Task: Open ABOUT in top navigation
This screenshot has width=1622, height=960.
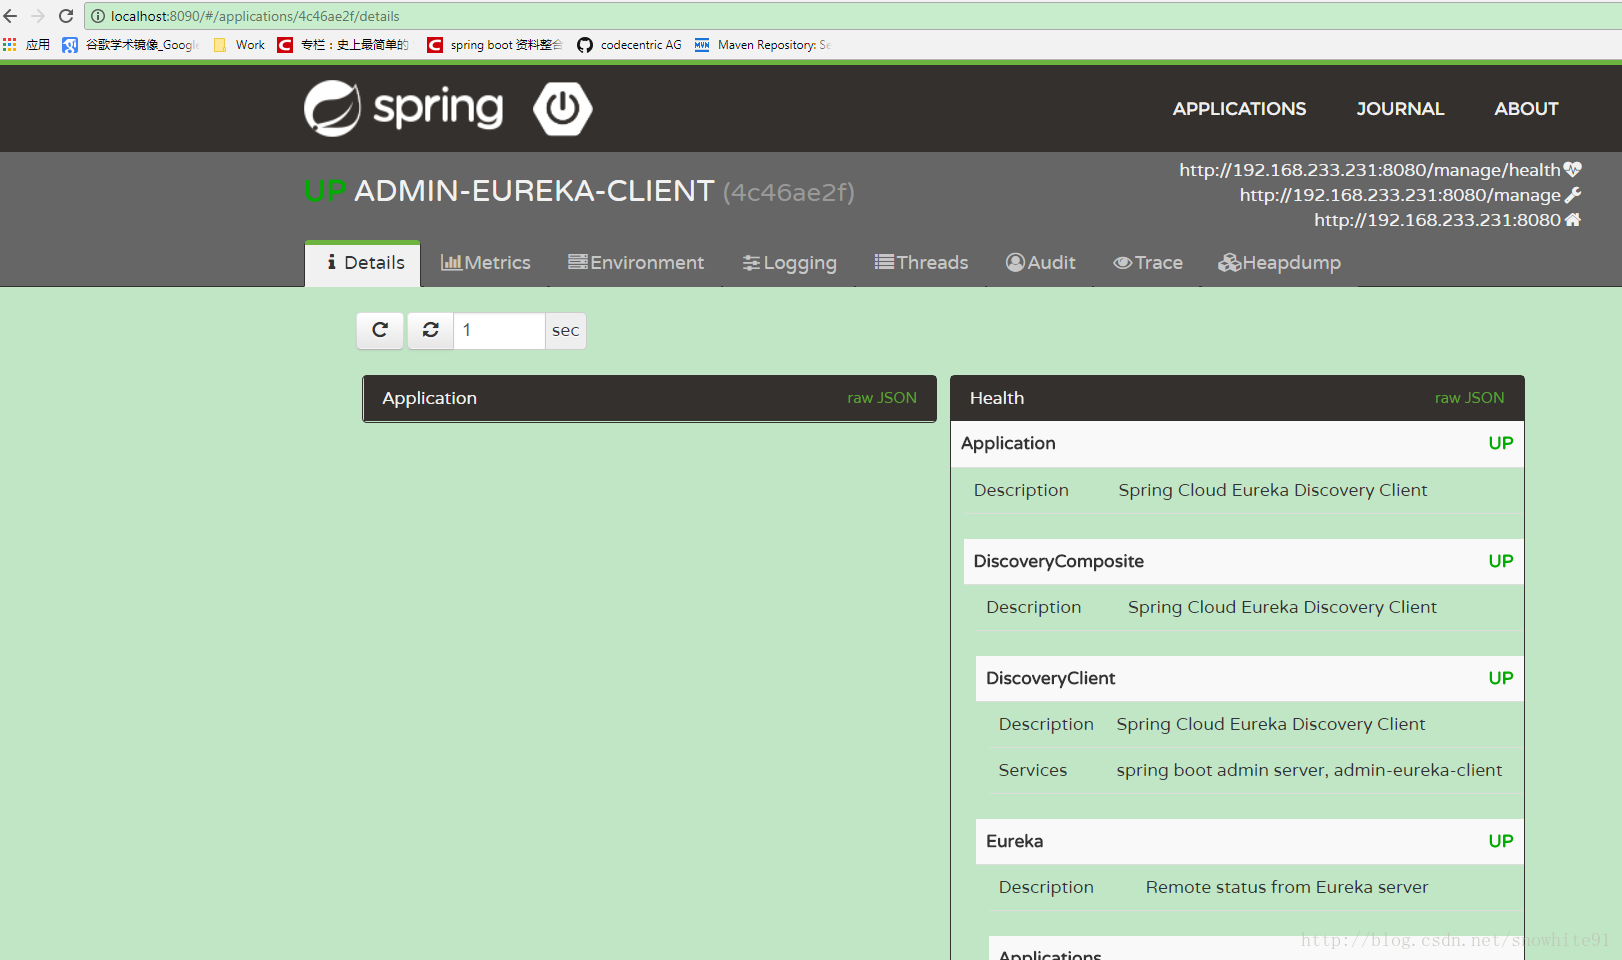Action: tap(1526, 109)
